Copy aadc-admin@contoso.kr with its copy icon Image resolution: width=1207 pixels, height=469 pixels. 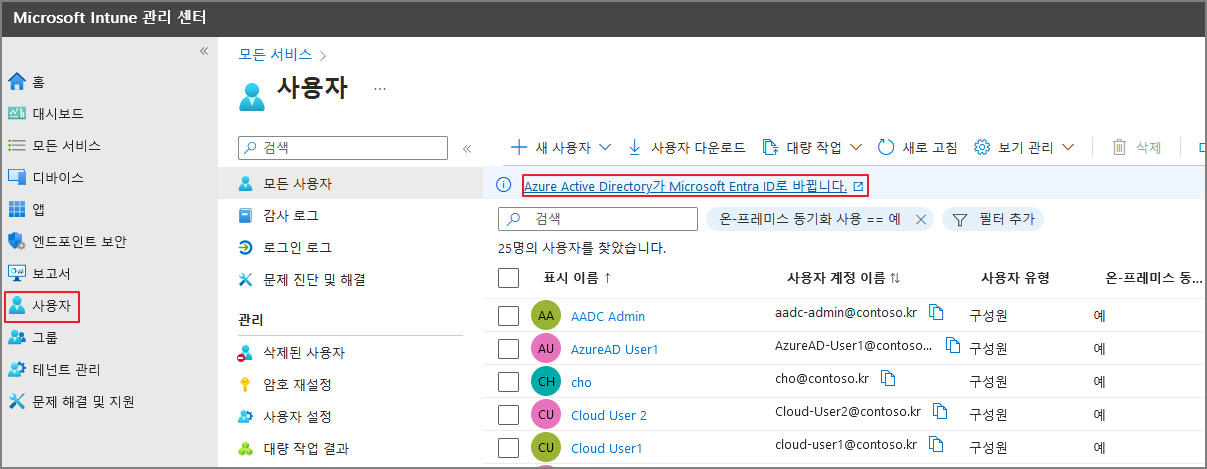tap(937, 313)
